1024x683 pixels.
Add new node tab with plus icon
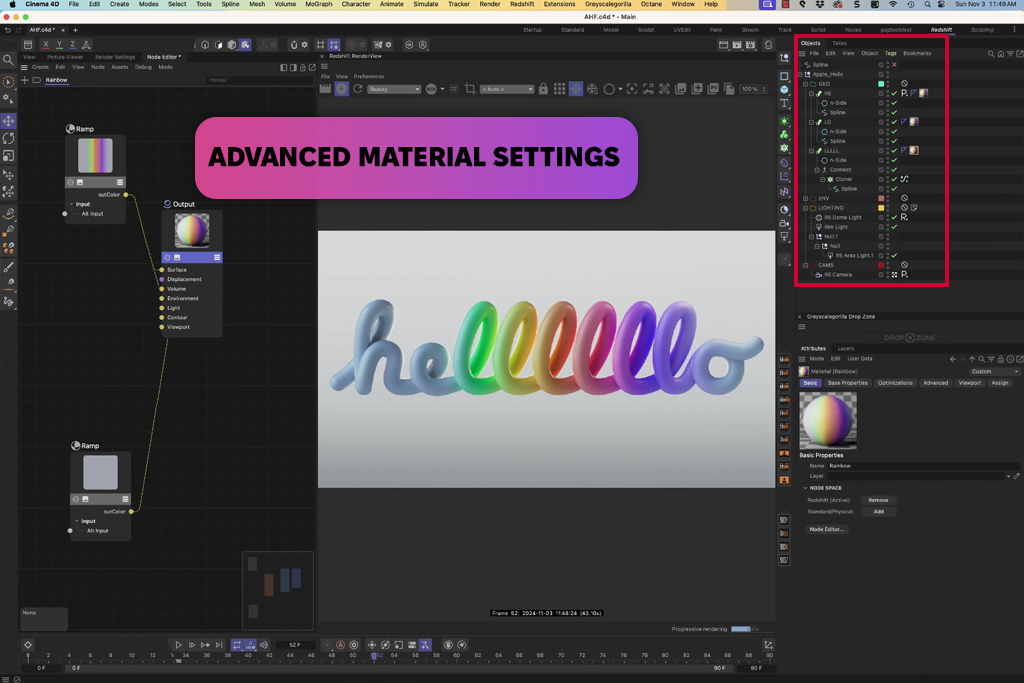coord(25,80)
